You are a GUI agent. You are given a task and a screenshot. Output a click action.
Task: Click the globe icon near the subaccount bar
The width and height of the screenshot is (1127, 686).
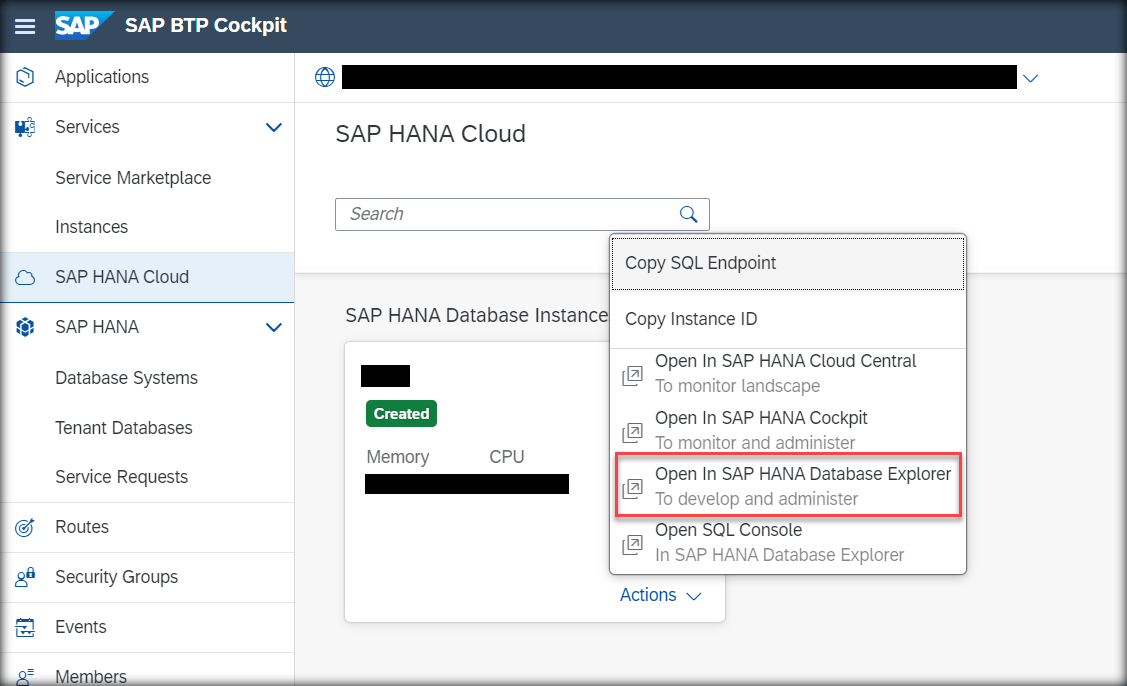pyautogui.click(x=324, y=77)
